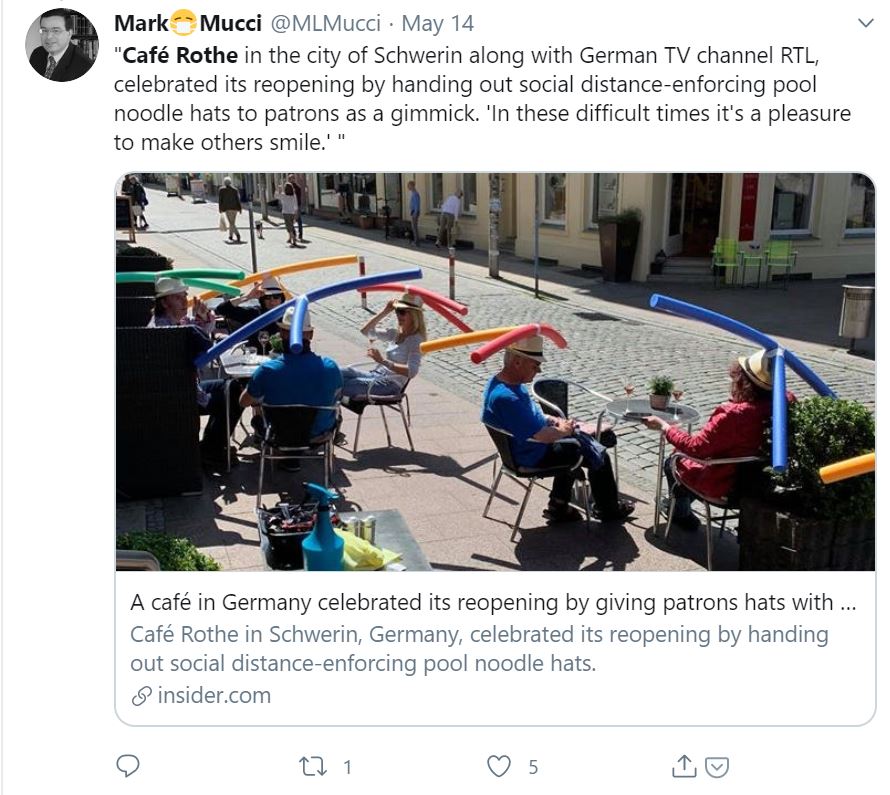Click the May 14 timestamp
Screen dimensions: 890x795
coord(437,23)
